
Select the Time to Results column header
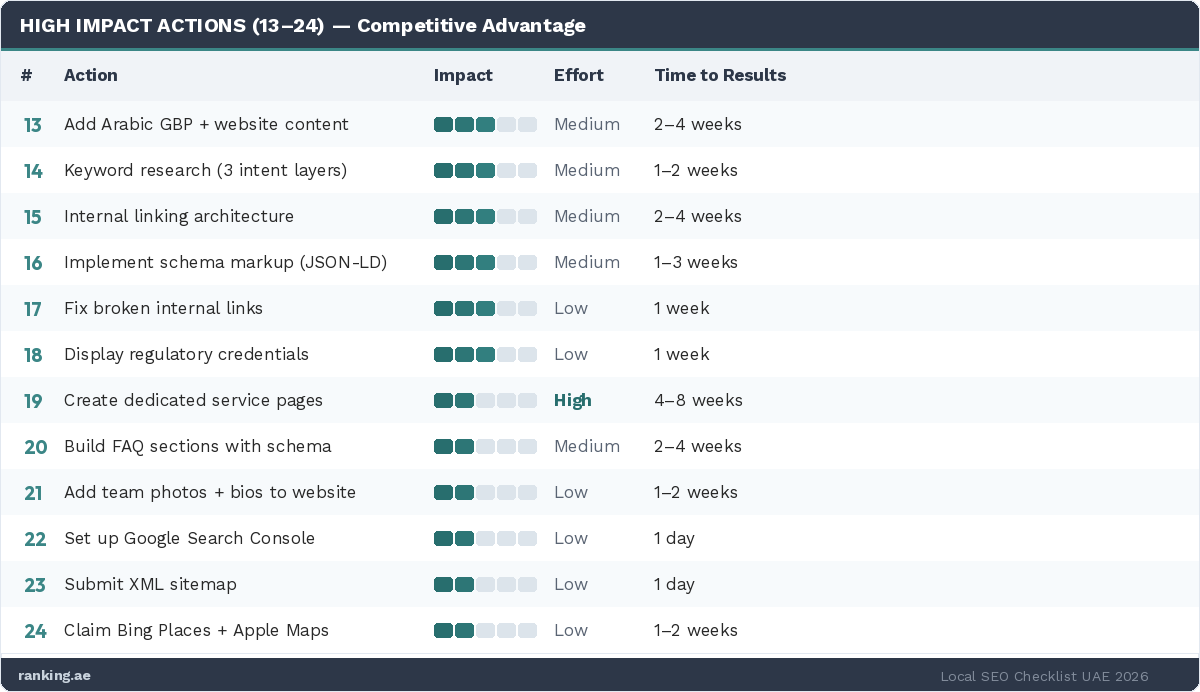(x=720, y=75)
